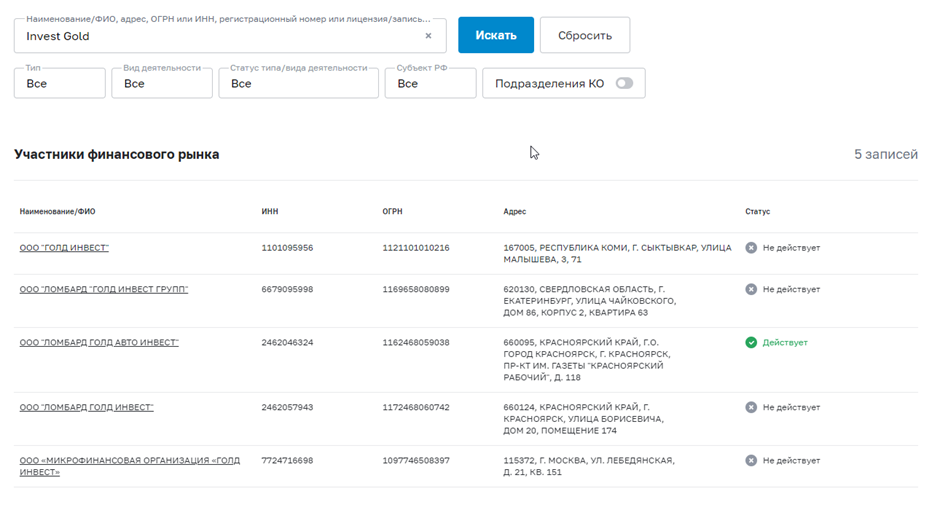Click the INN value 2462057943
Image resolution: width=940 pixels, height=510 pixels.
coord(287,407)
